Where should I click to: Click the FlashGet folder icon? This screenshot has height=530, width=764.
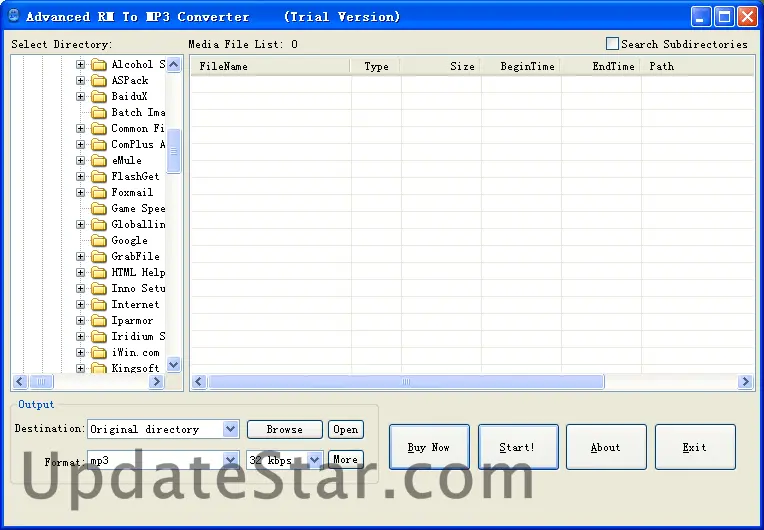click(x=99, y=177)
